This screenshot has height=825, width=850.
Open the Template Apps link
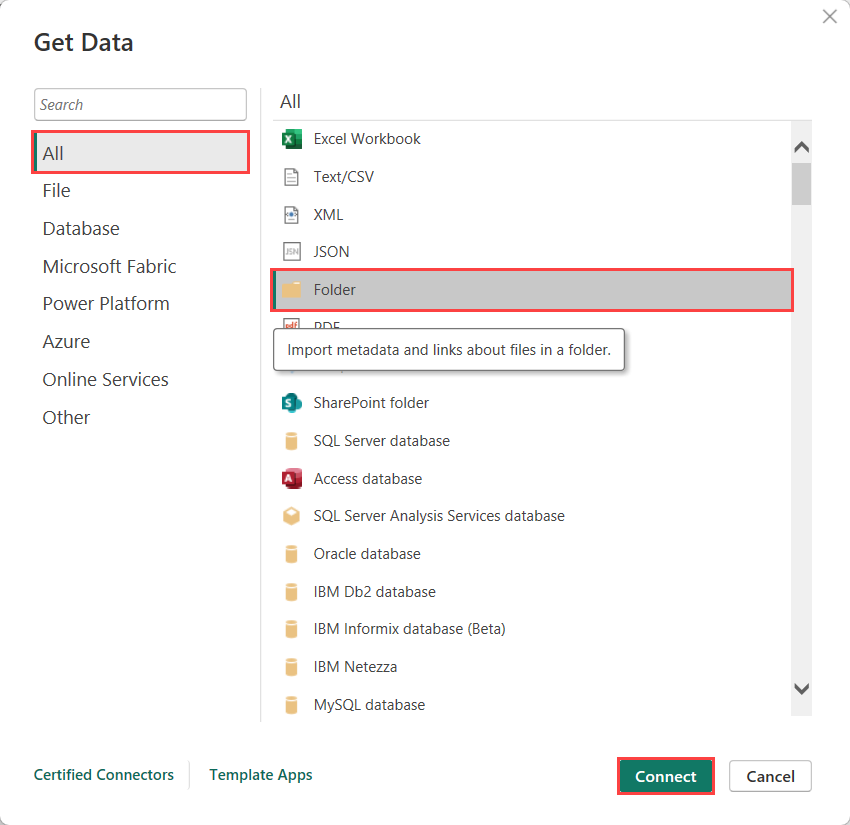click(x=261, y=775)
